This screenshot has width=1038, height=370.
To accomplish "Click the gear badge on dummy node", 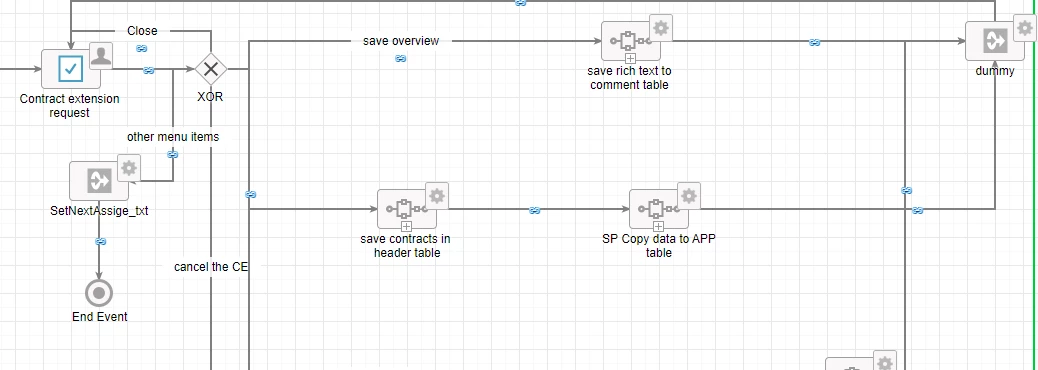I will click(x=1025, y=28).
